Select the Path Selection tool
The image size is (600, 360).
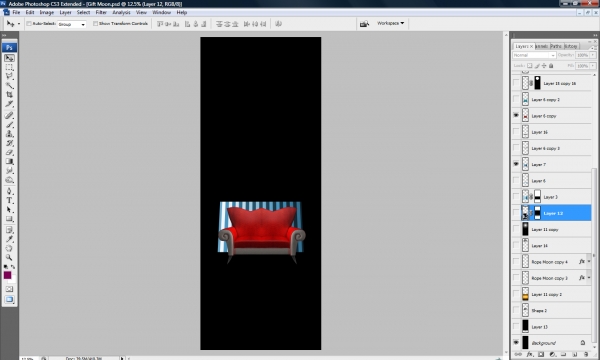(10, 210)
